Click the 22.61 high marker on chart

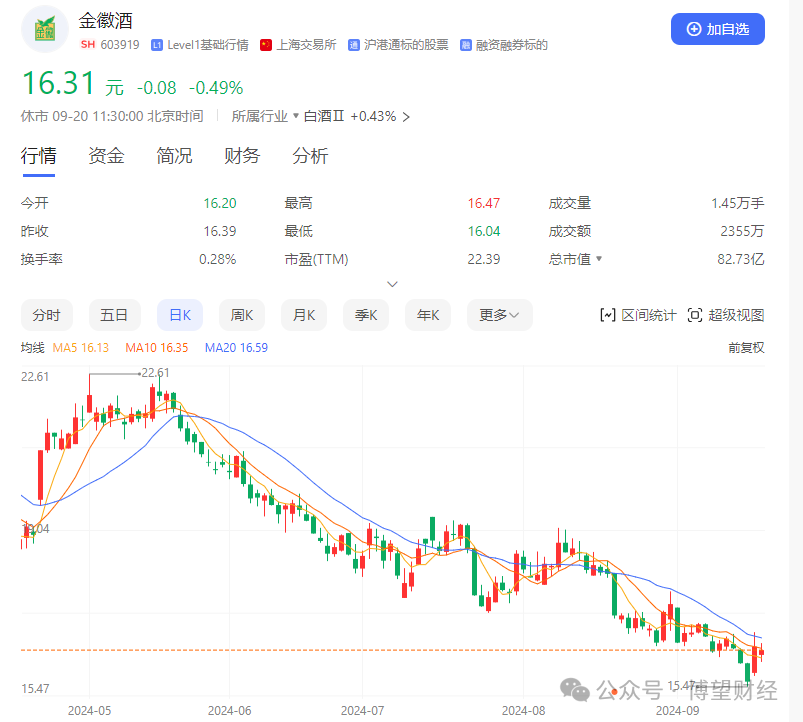[x=155, y=373]
